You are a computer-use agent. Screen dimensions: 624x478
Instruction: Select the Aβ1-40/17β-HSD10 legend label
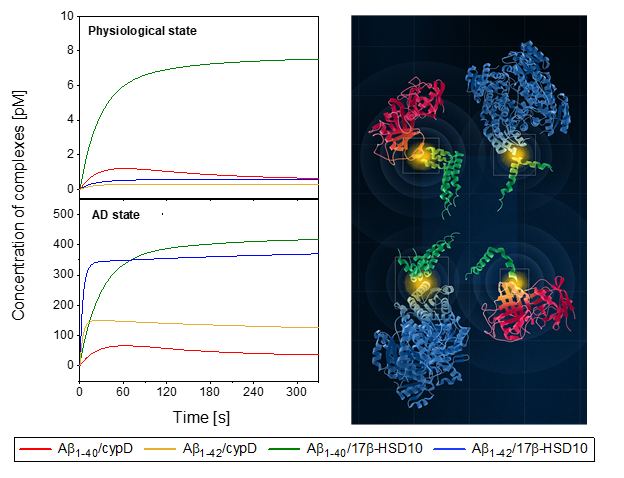[x=364, y=450]
